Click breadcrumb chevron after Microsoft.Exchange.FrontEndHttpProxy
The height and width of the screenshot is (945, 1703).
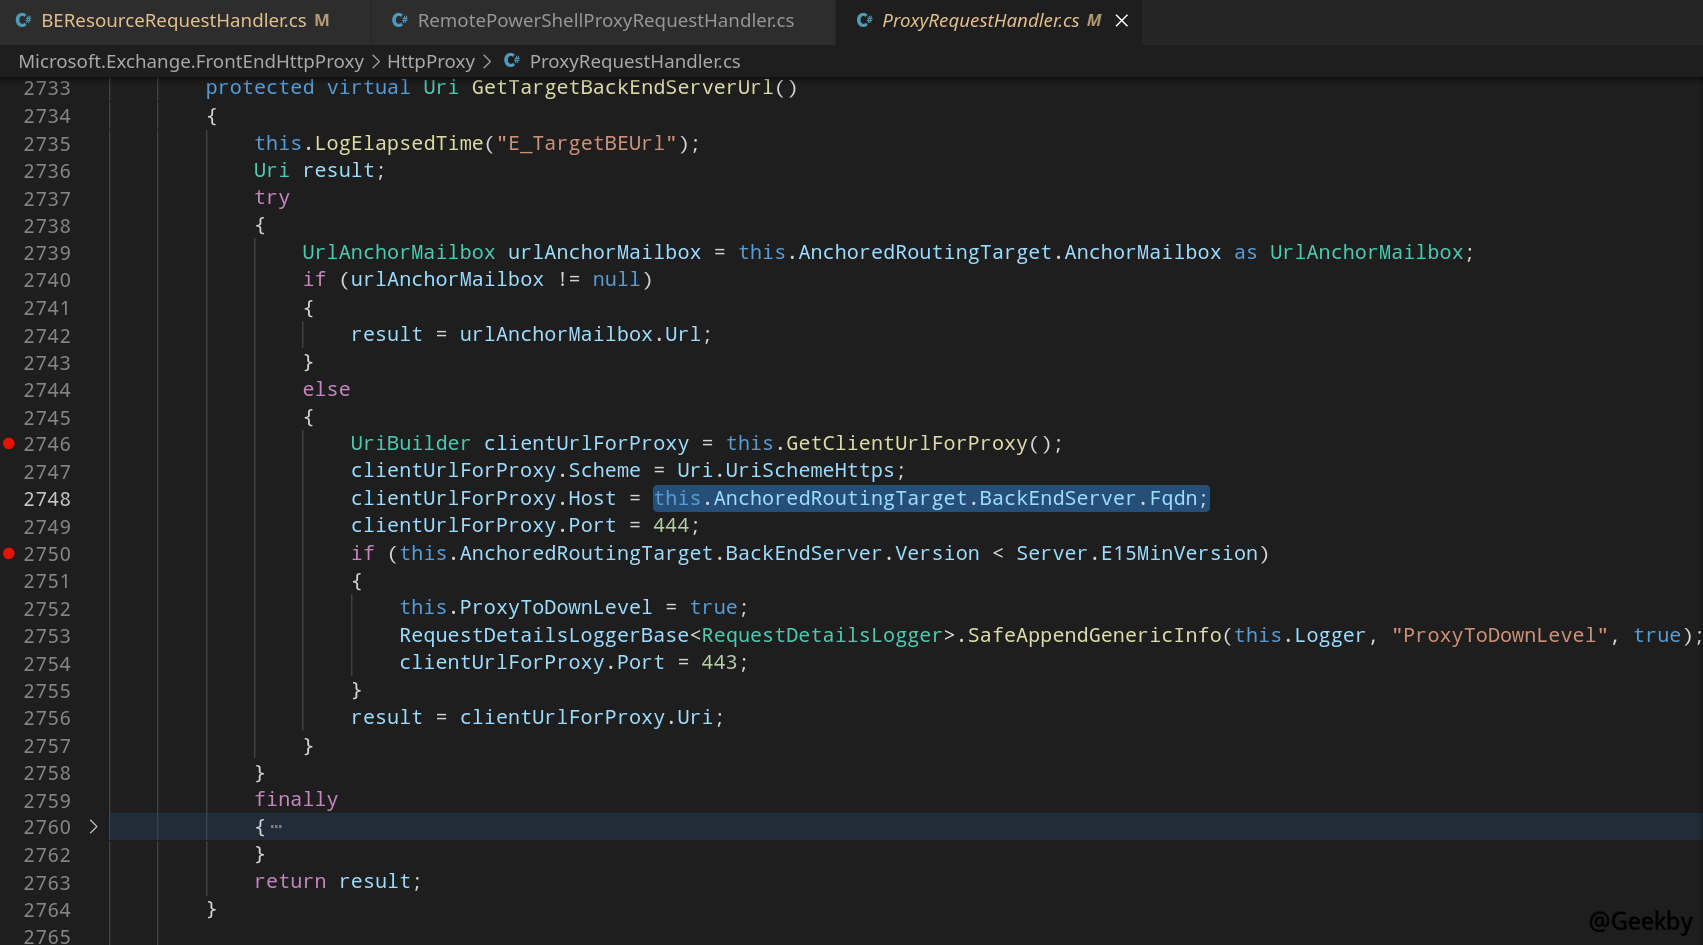376,61
